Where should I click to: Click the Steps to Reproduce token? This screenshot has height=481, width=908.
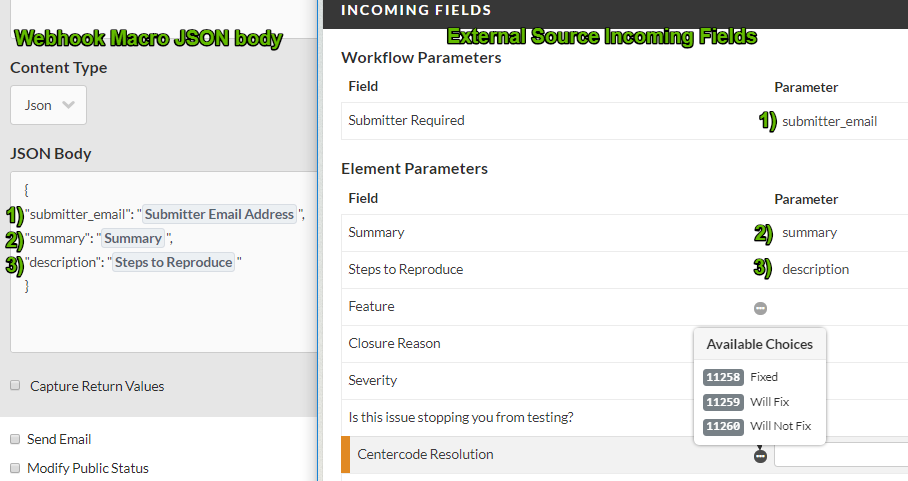click(x=173, y=262)
